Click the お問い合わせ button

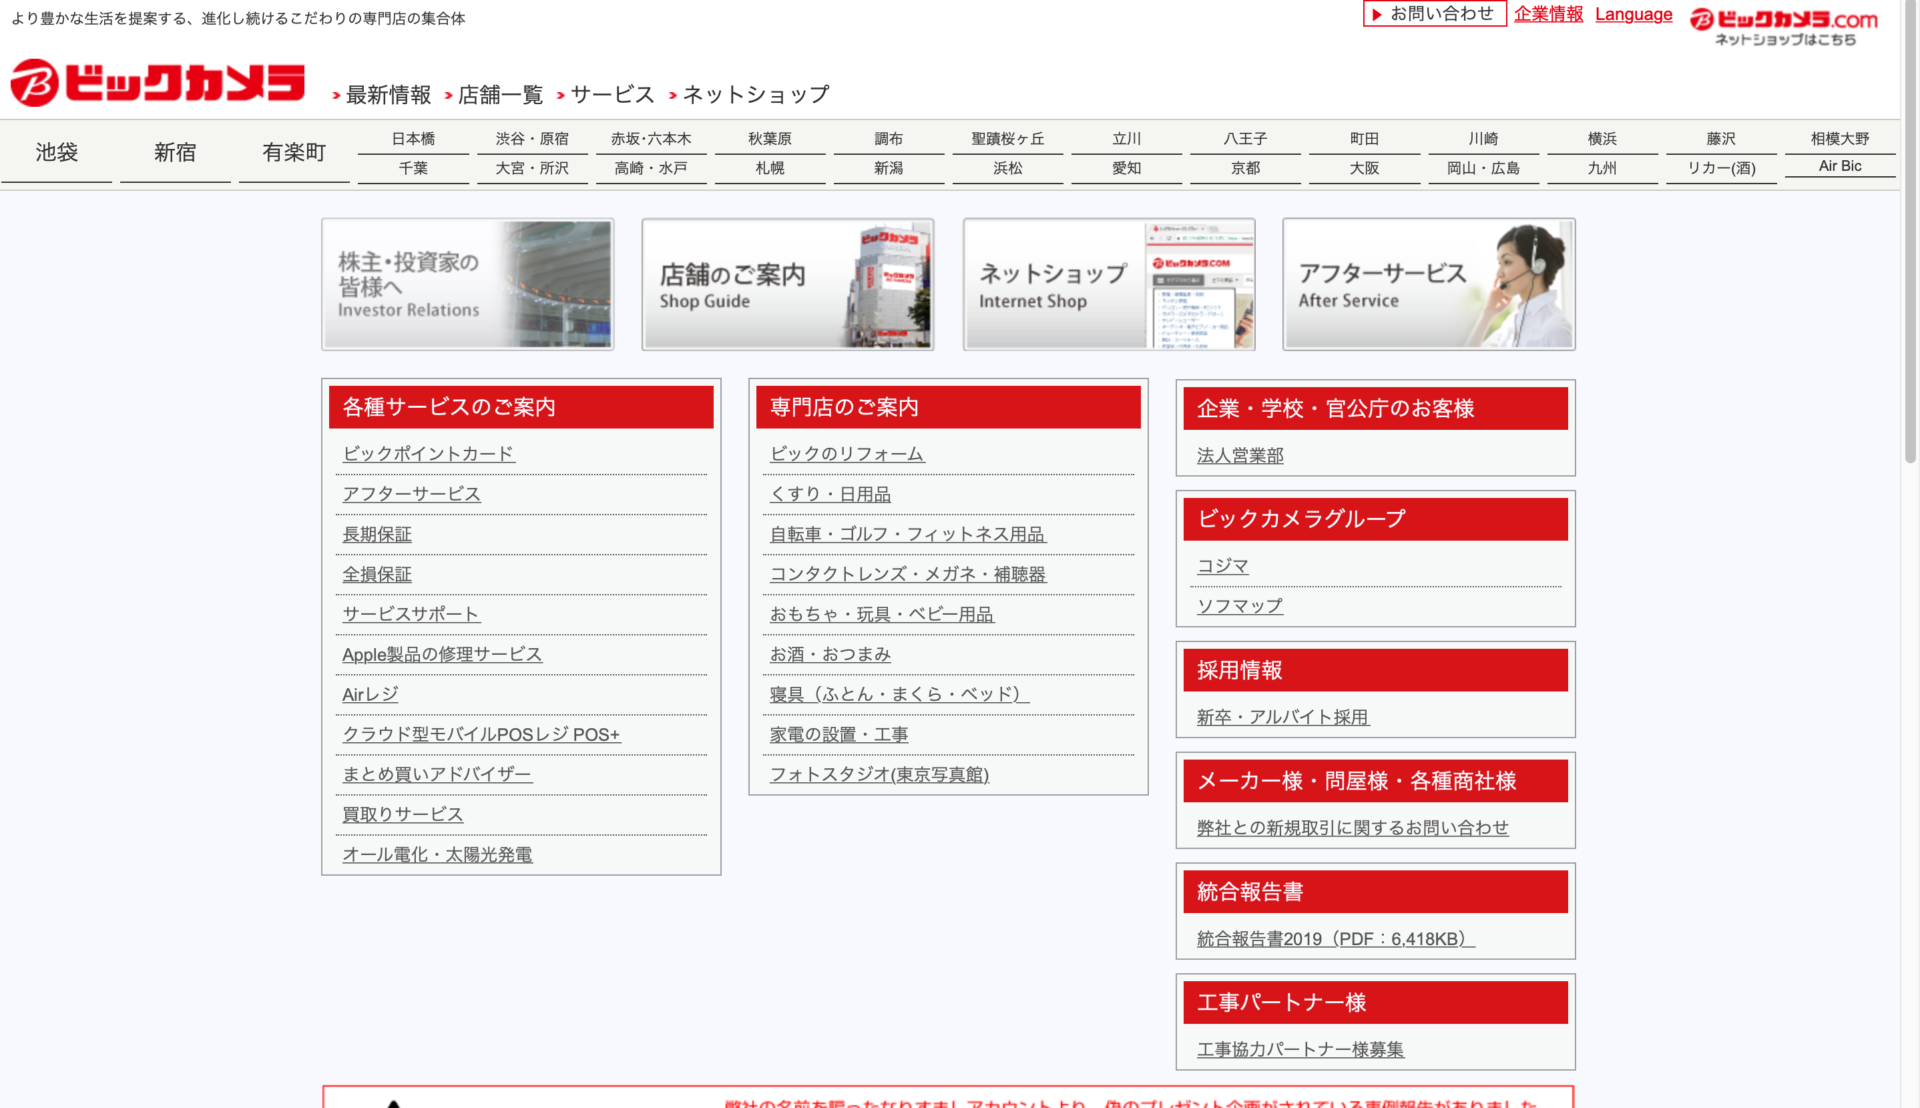pos(1434,14)
